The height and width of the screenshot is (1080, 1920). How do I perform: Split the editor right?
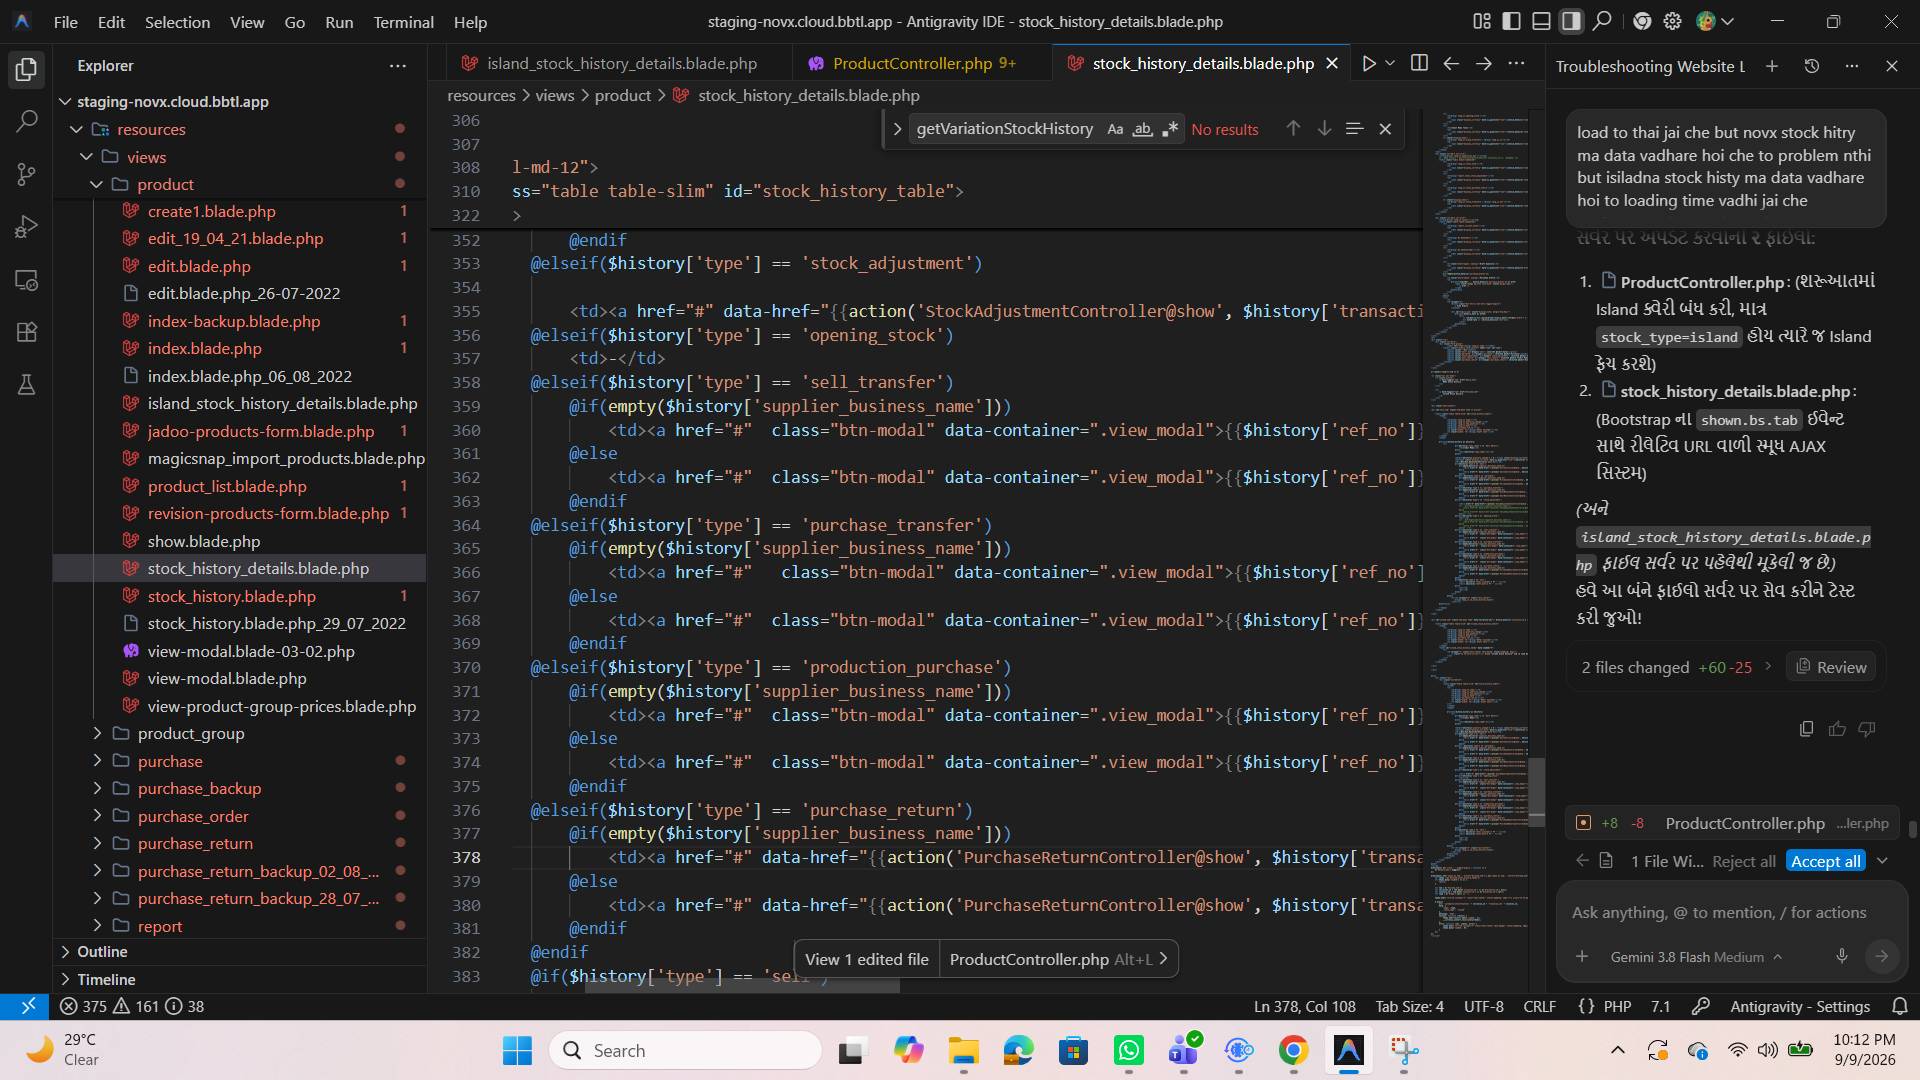click(x=1419, y=63)
